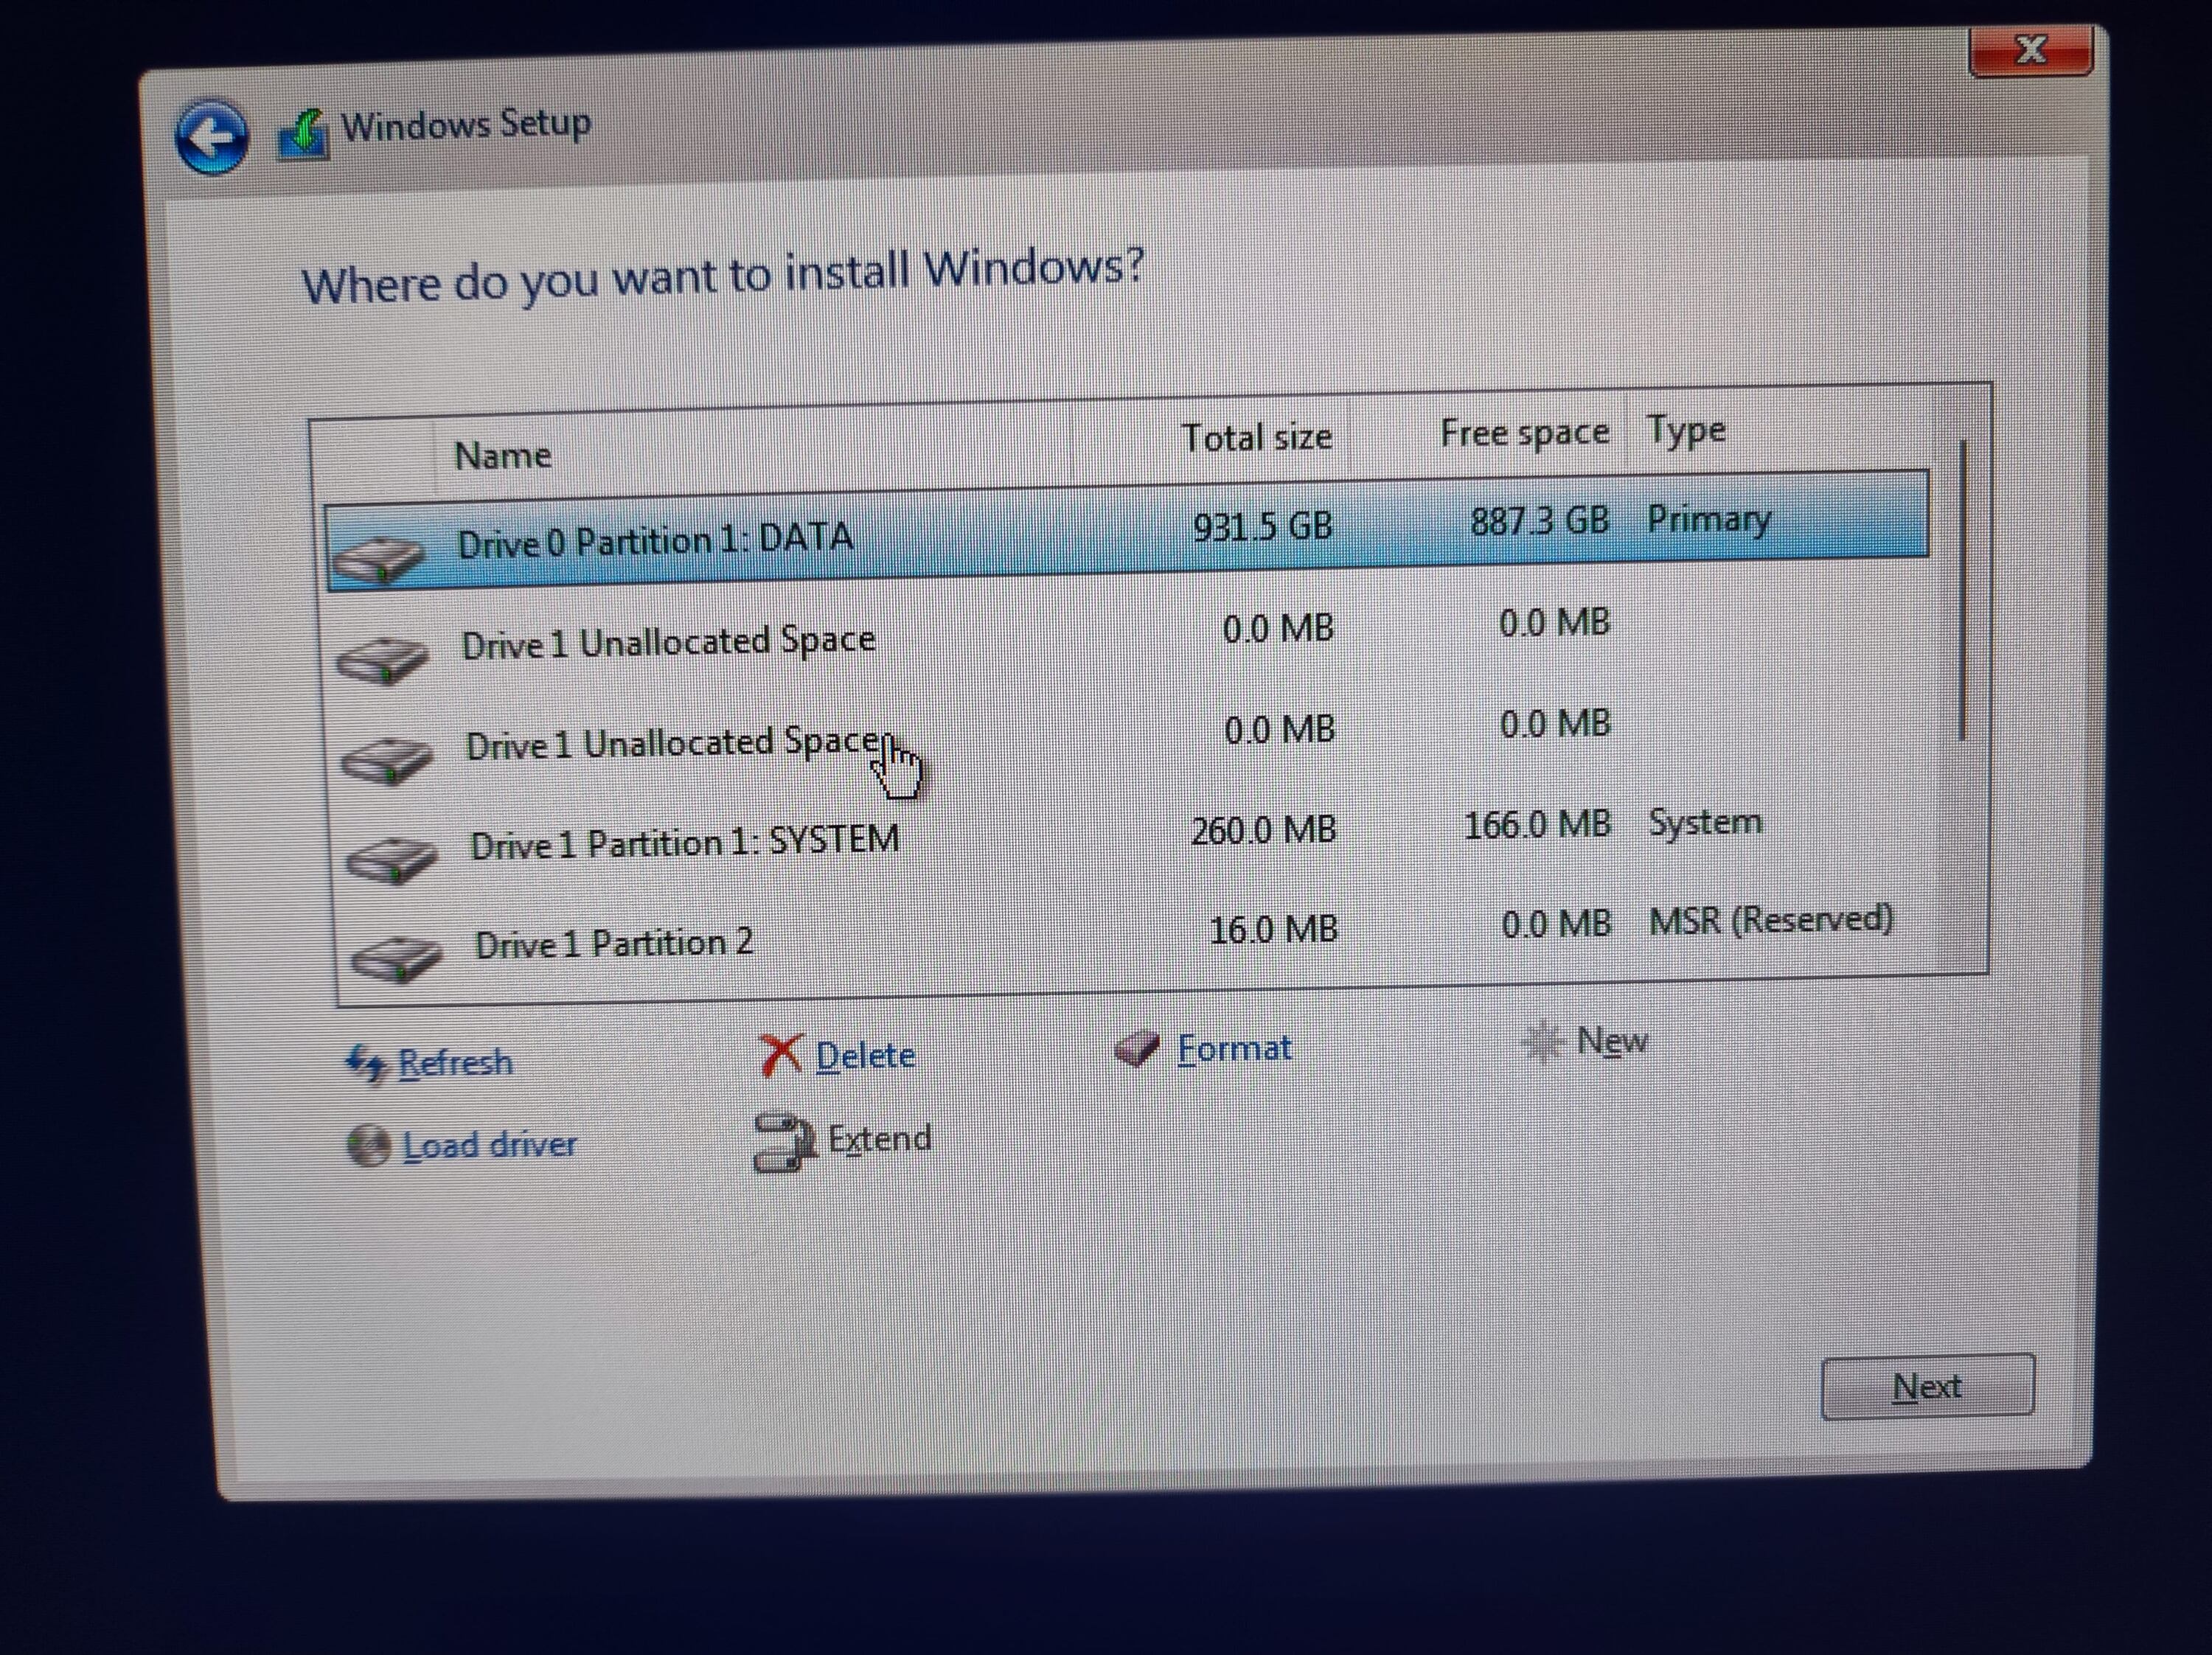Screen dimensions: 2212x1655
Task: Click the drive icon of Drive 1 Partition 1: SYSTEM
Action: click(392, 859)
